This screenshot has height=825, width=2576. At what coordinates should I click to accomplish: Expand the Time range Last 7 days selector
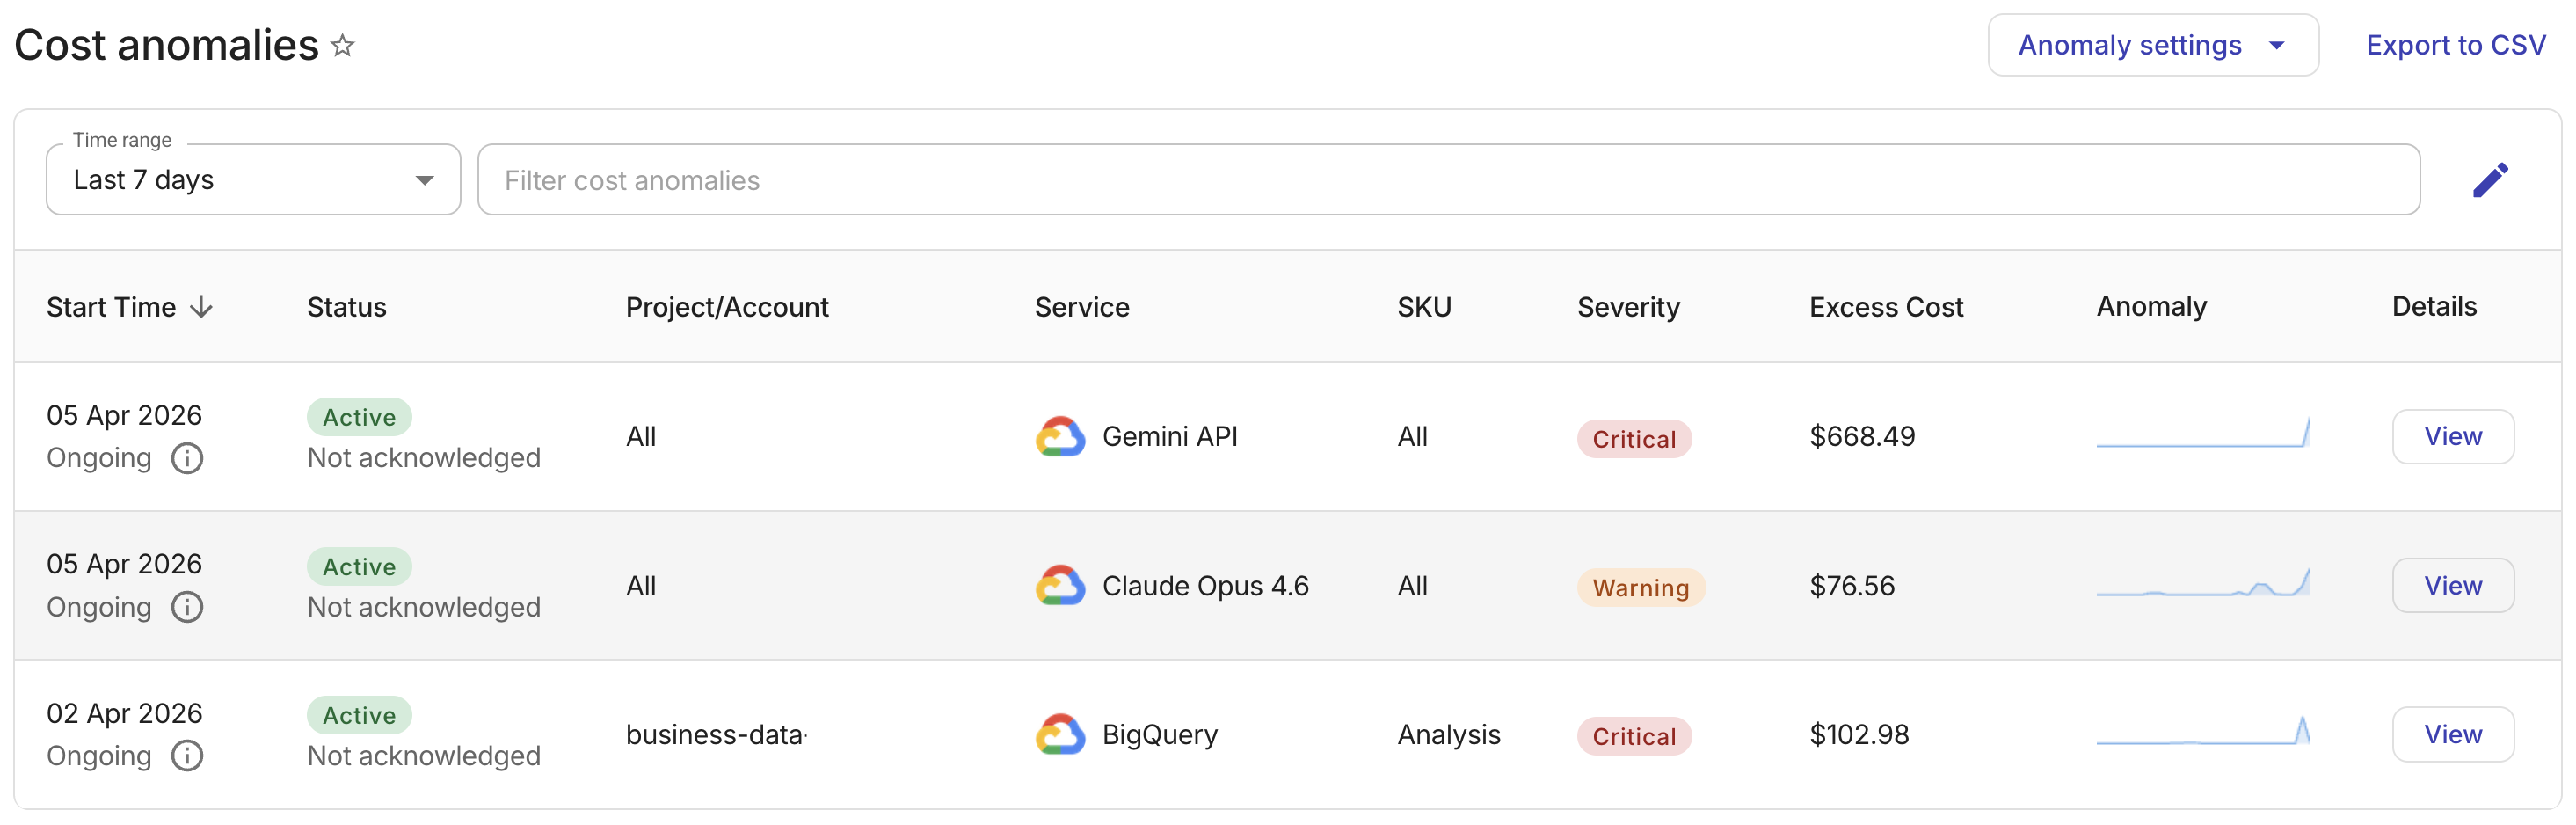253,180
